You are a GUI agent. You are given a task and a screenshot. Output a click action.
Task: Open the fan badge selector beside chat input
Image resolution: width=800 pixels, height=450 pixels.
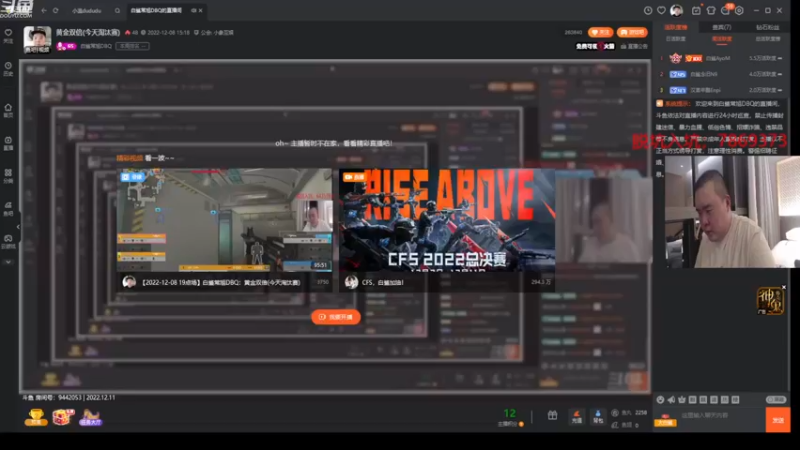[x=665, y=419]
